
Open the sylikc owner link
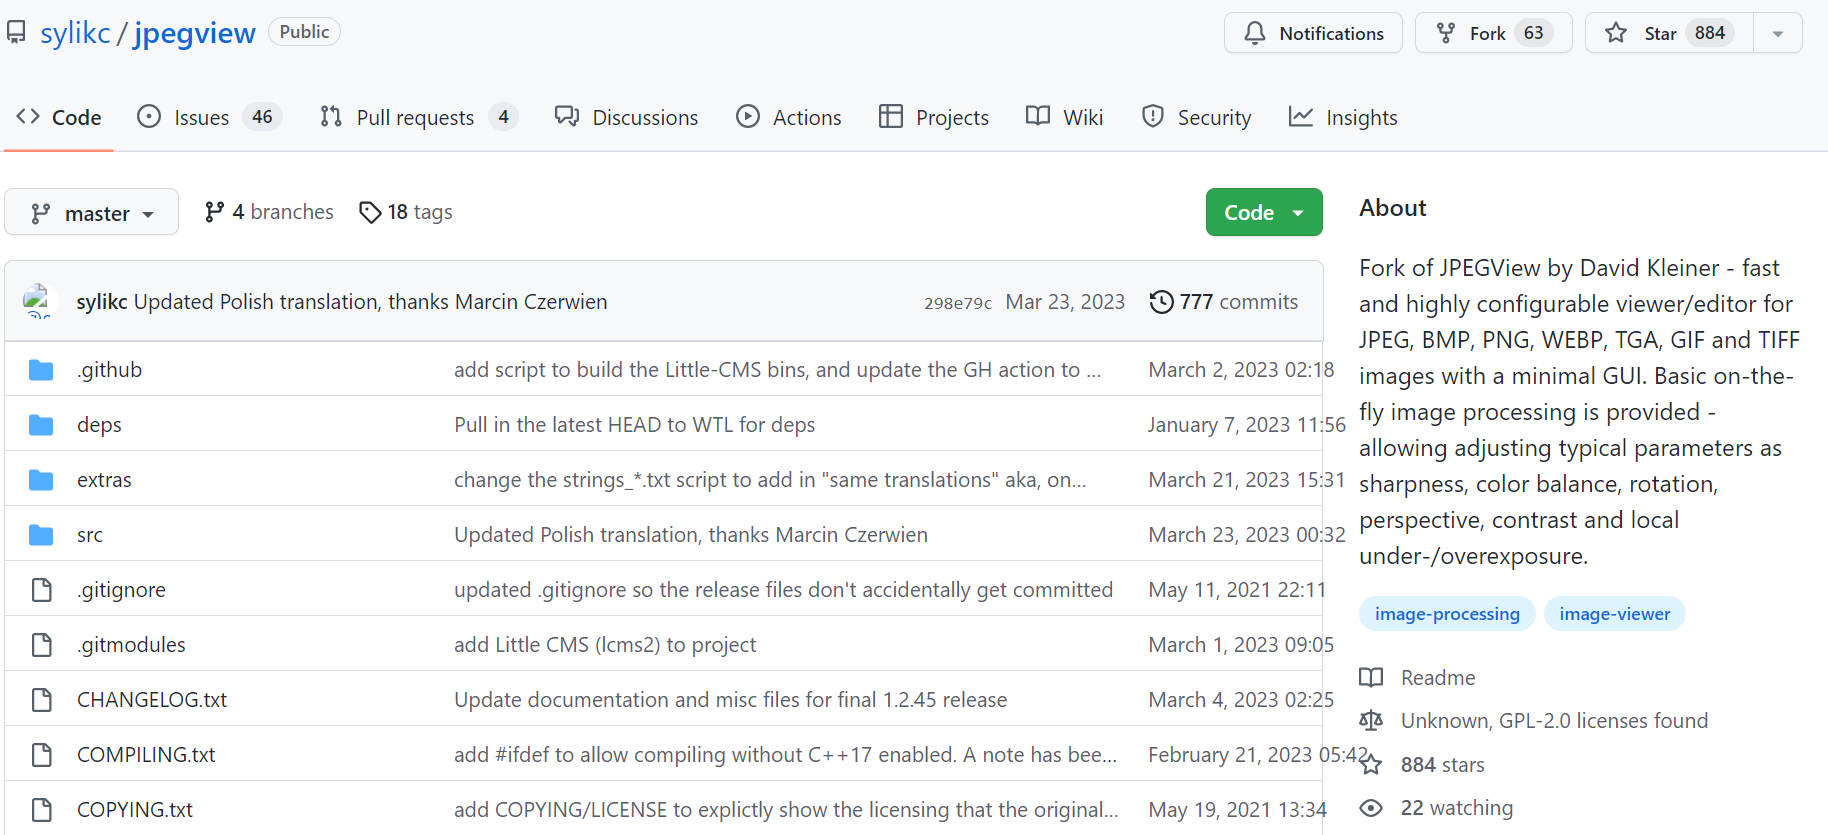pos(75,33)
